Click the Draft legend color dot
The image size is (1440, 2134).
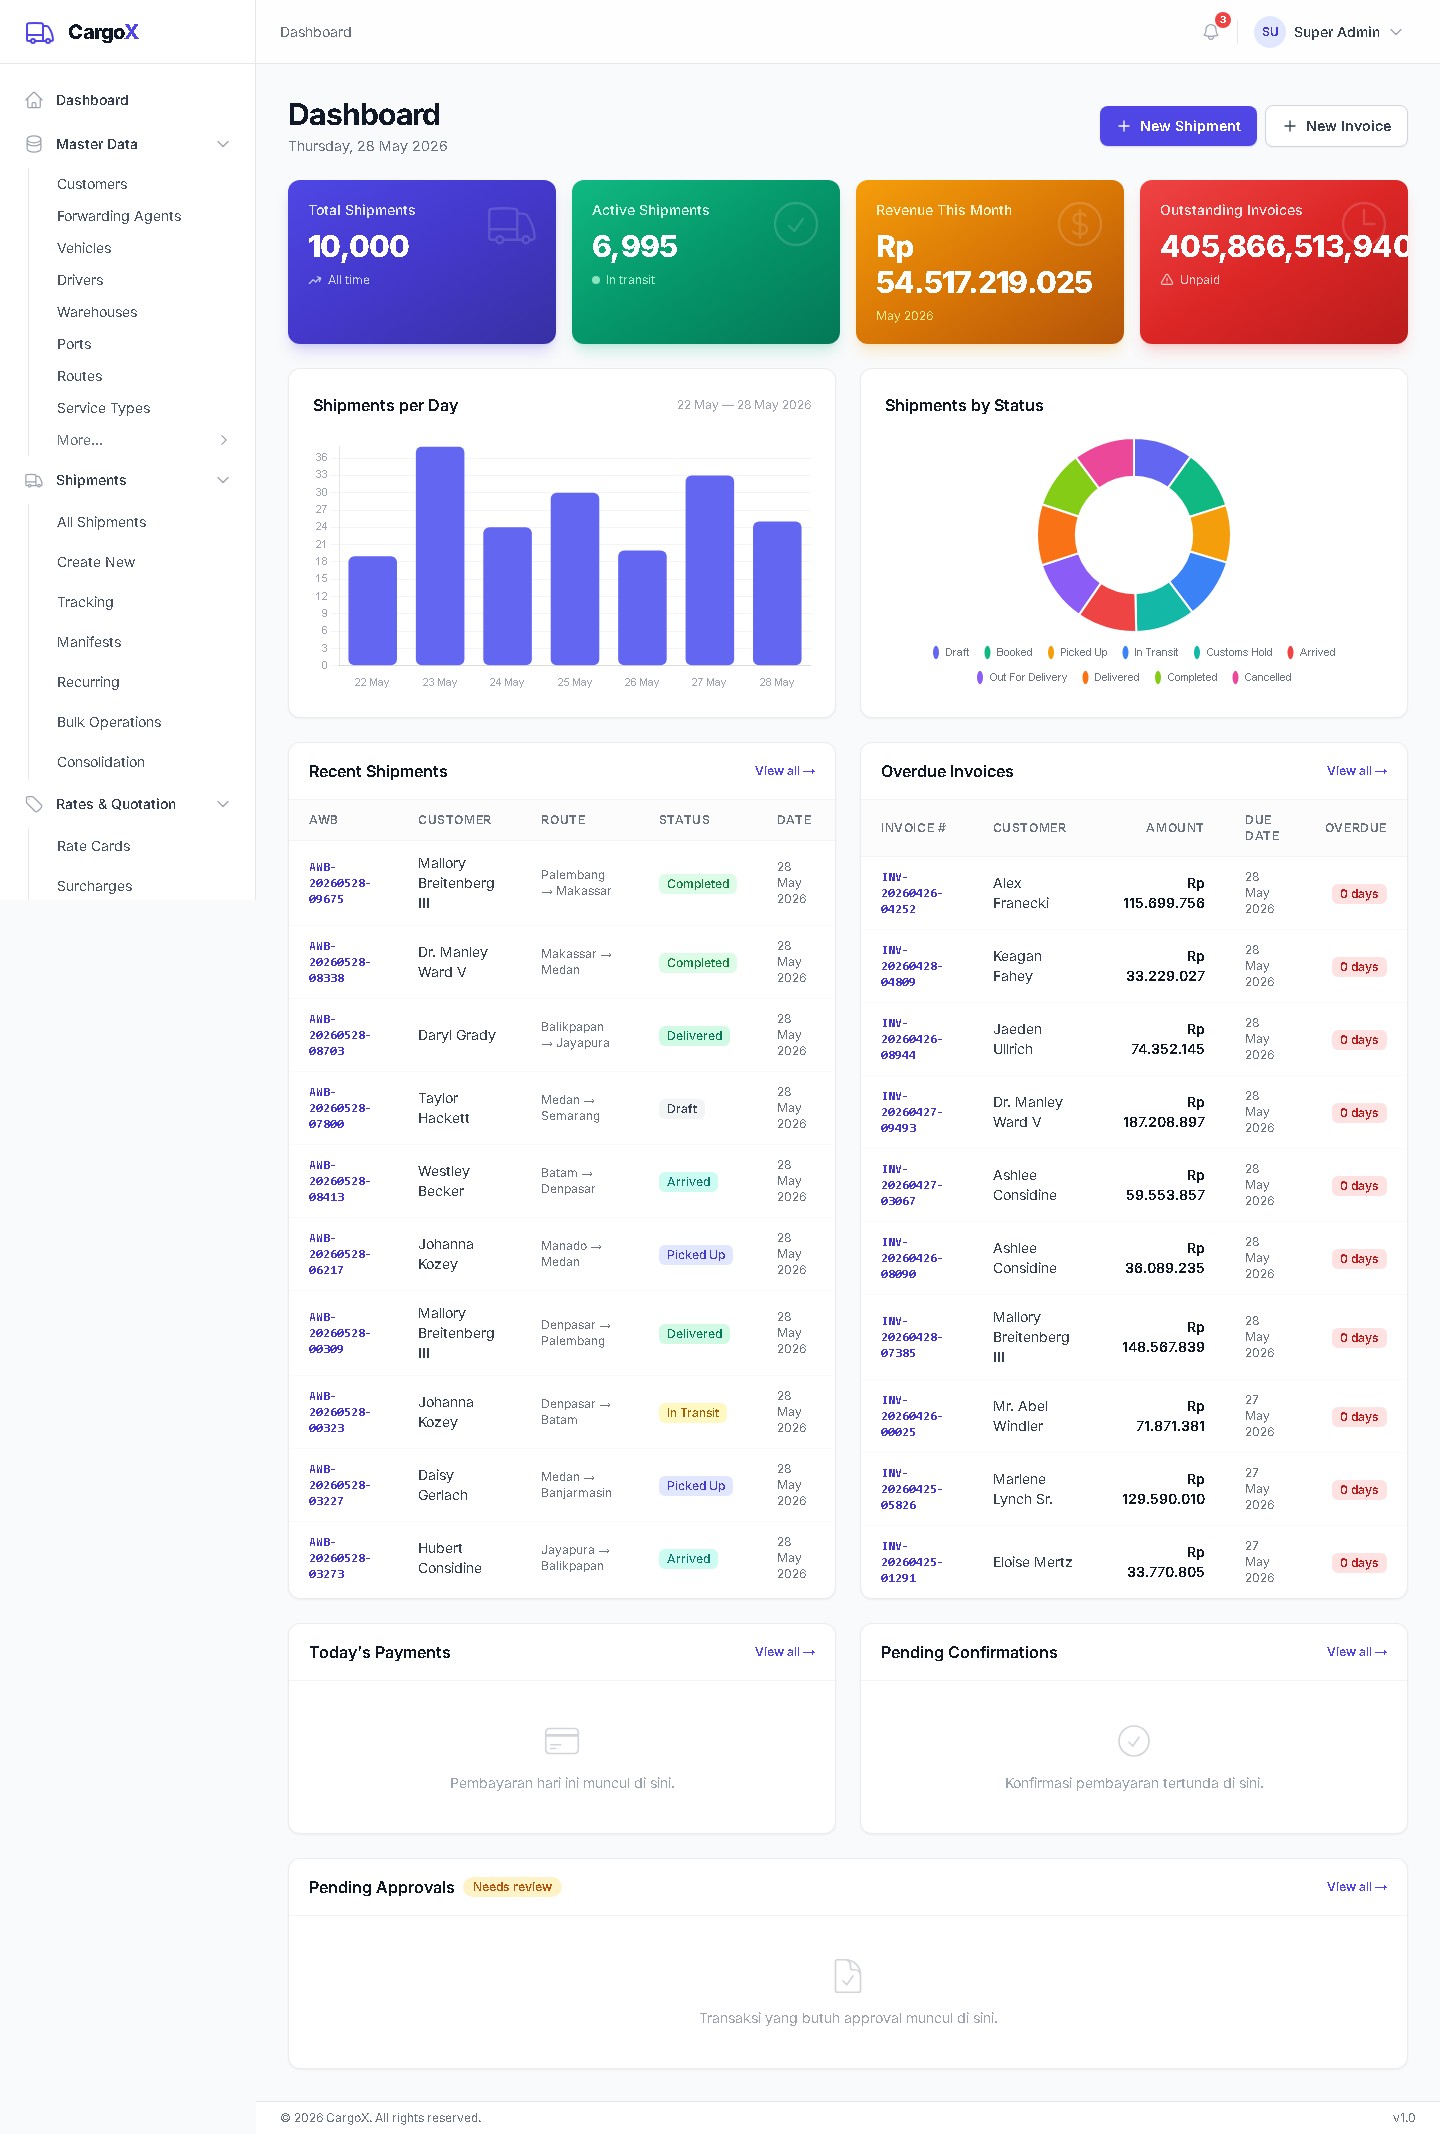pos(936,652)
